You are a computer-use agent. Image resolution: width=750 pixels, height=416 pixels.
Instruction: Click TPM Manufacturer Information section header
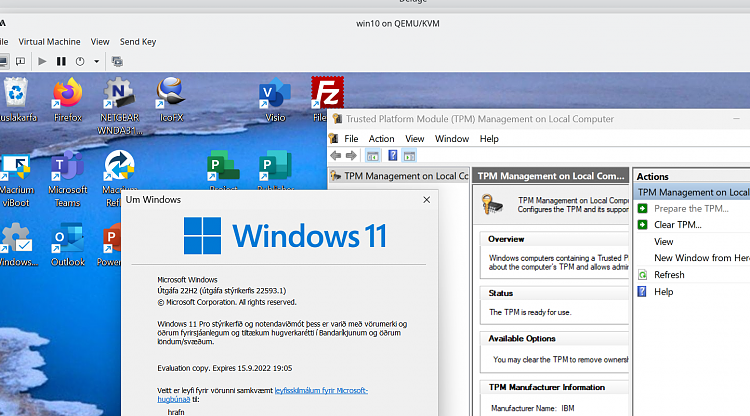pyautogui.click(x=547, y=387)
